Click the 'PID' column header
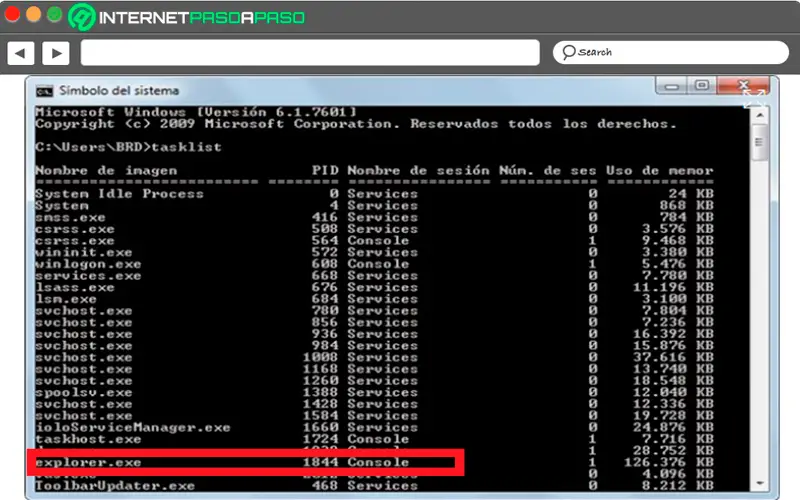The height and width of the screenshot is (500, 800). pos(325,170)
